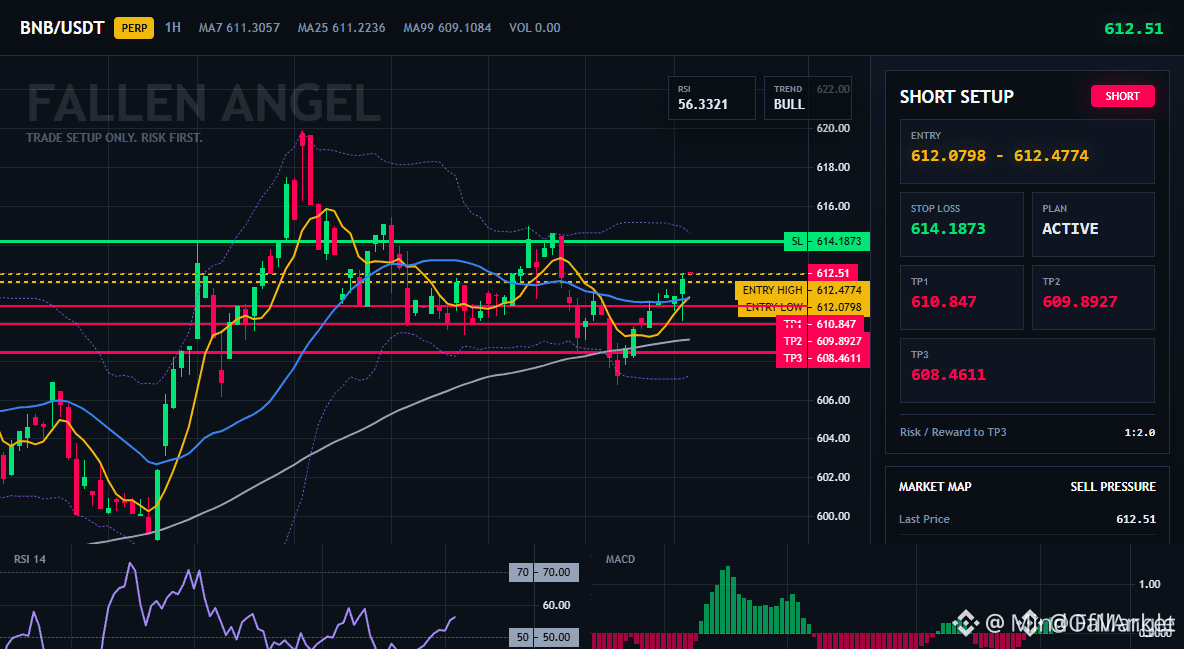The height and width of the screenshot is (649, 1184).
Task: Click the 602.00 price axis label
Action: pos(833,477)
